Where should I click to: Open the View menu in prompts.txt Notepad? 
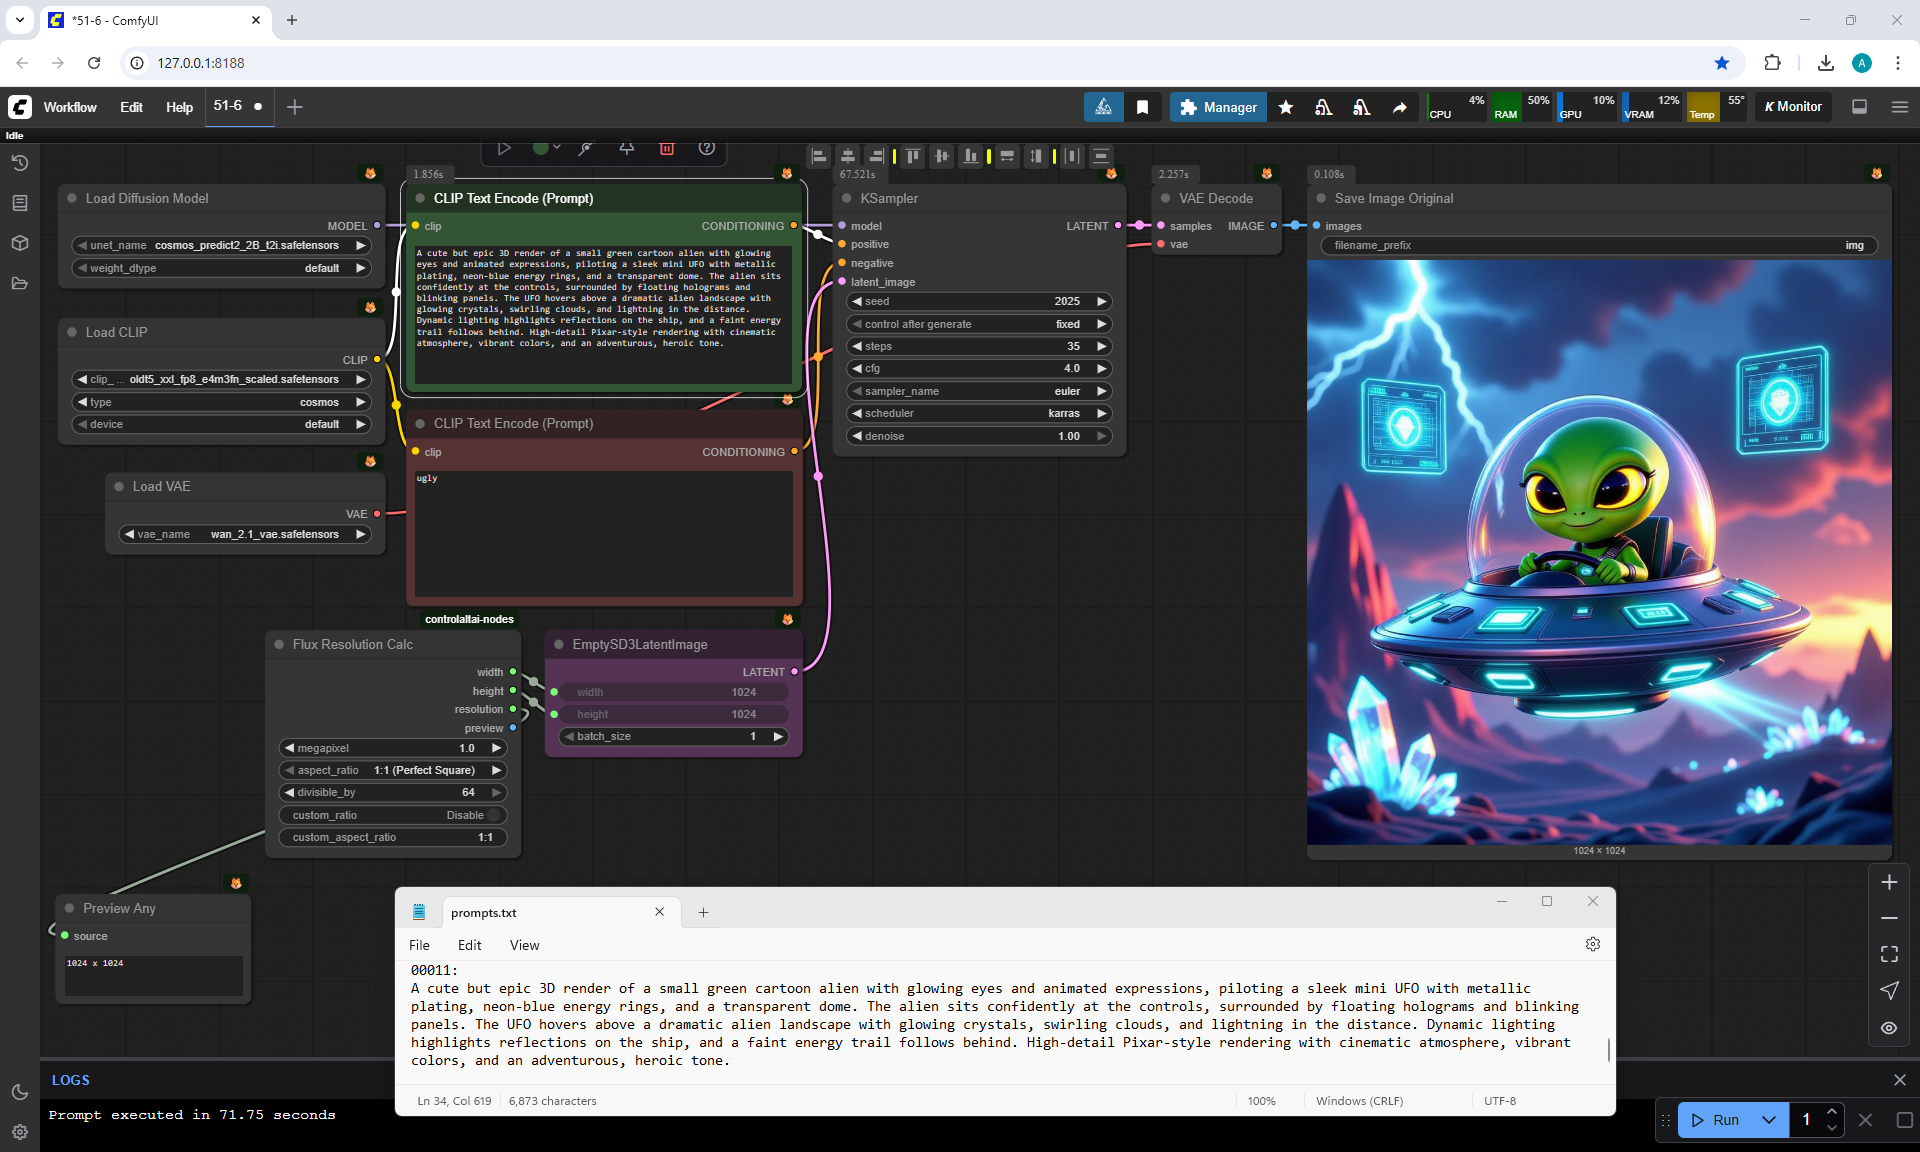(524, 945)
